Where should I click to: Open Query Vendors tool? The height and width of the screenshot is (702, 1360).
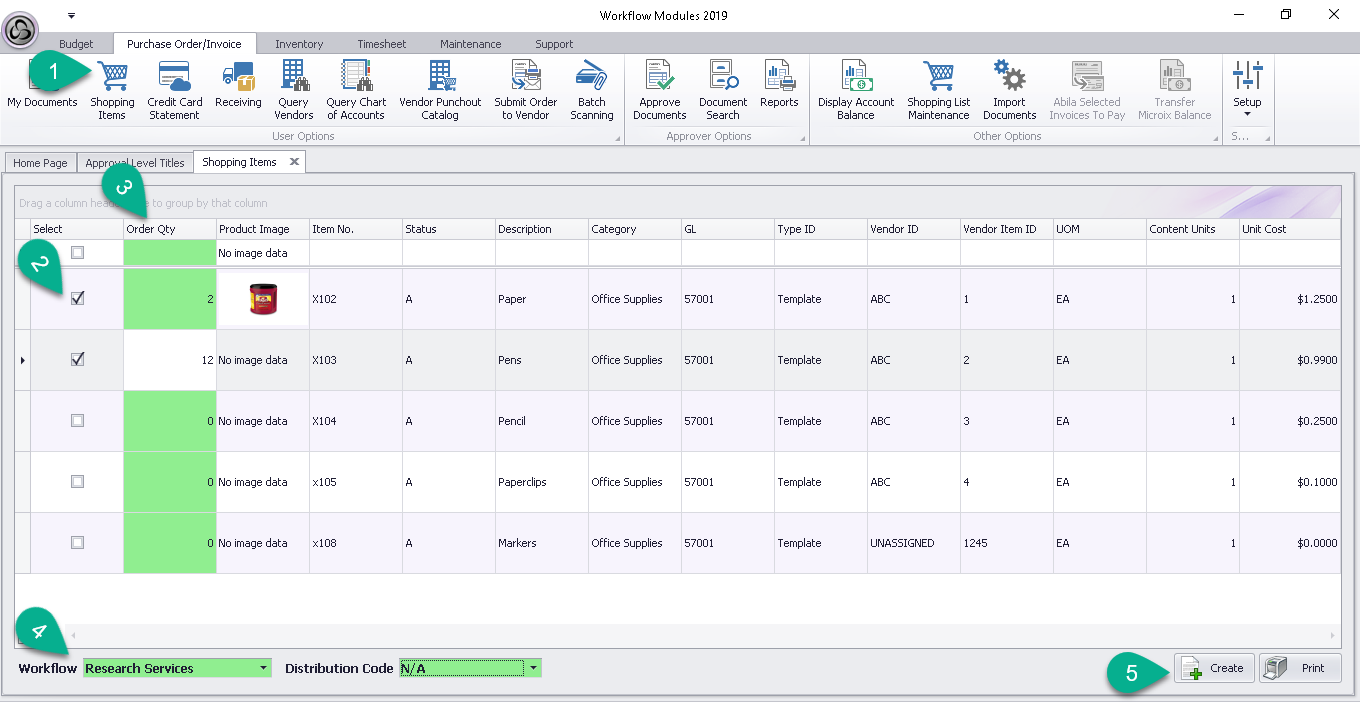293,89
